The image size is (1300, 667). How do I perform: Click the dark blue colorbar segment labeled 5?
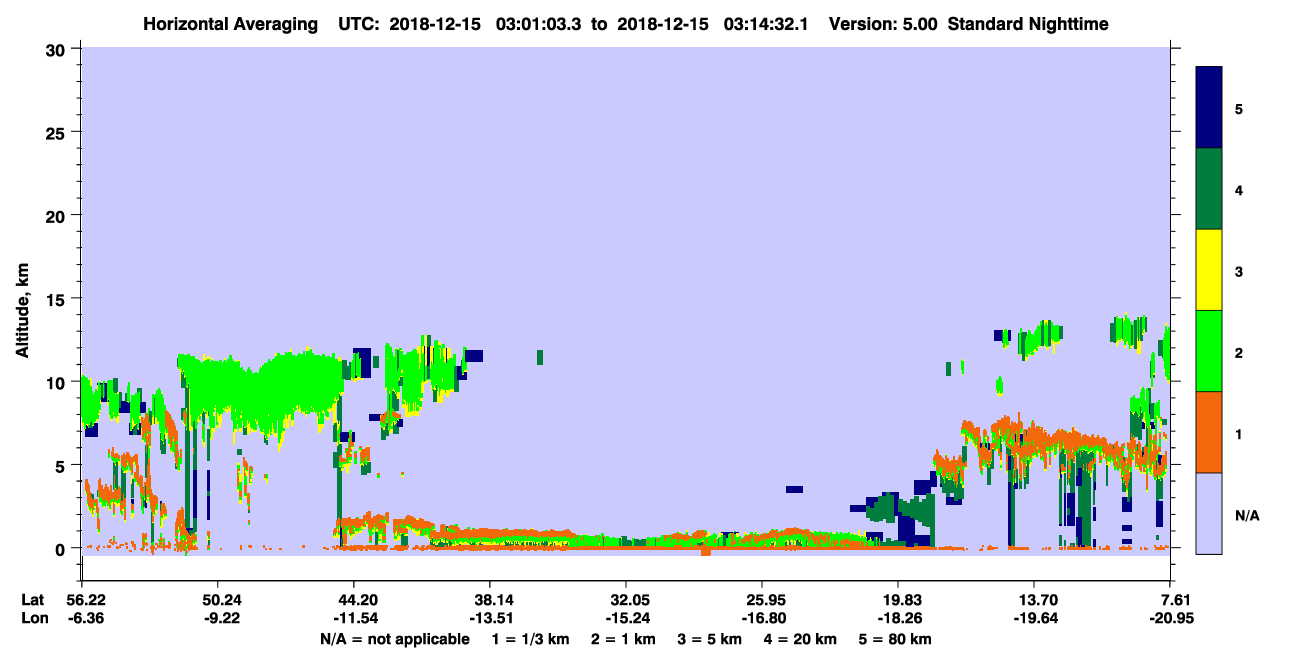click(1209, 108)
